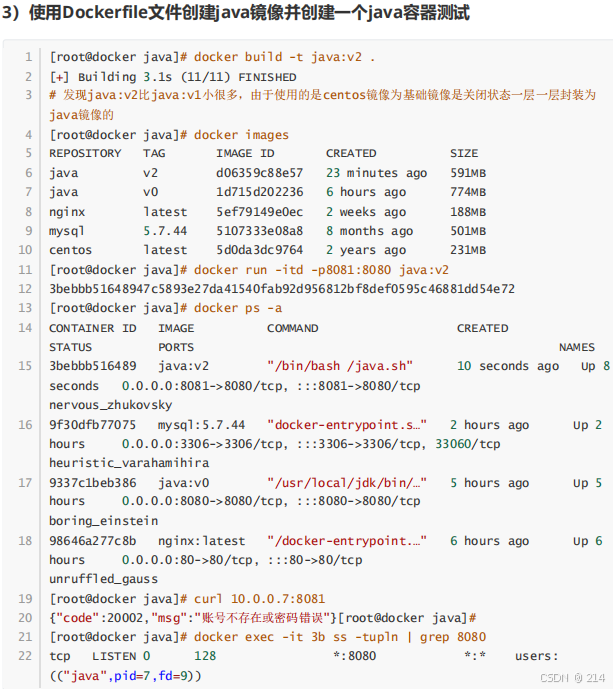Click the long container hash starting 3bebbb51648947
This screenshot has height=689, width=613.
pos(282,289)
